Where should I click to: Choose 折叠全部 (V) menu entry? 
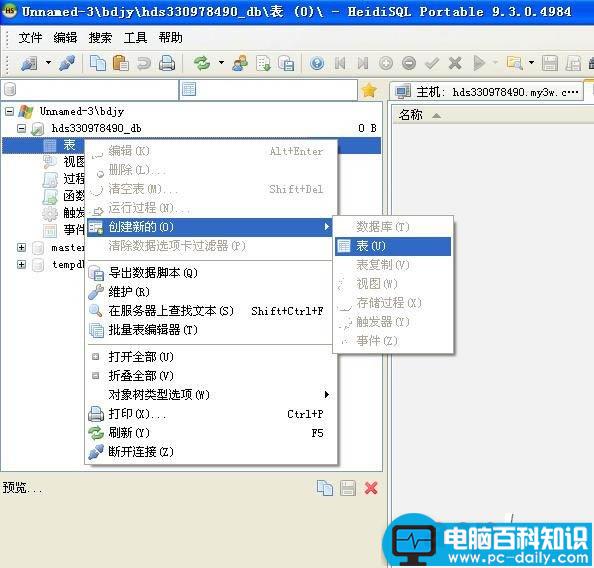(209, 376)
